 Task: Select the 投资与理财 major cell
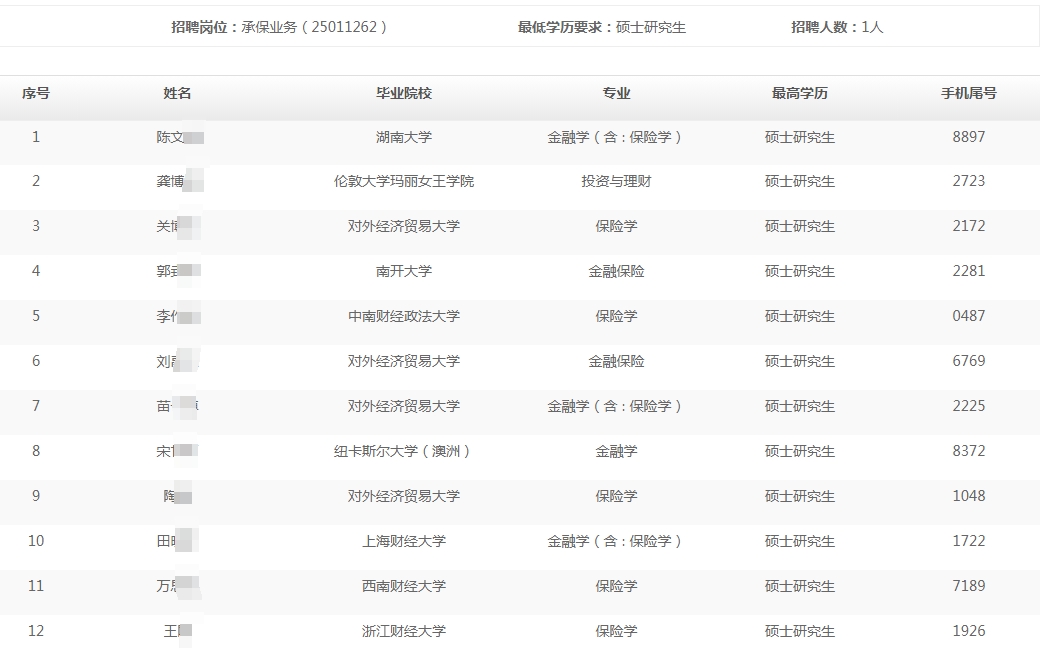pos(616,181)
